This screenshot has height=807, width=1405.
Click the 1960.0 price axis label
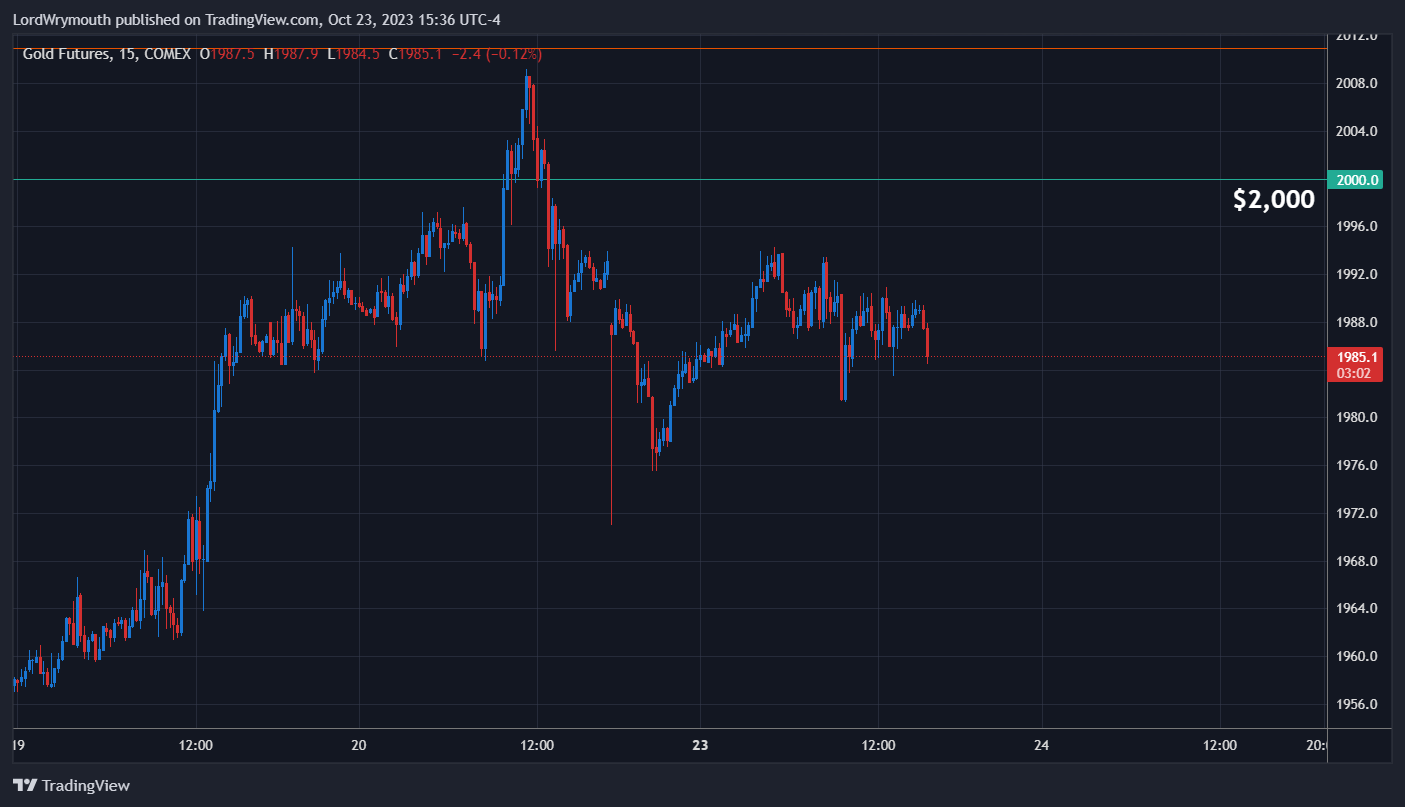pos(1357,656)
